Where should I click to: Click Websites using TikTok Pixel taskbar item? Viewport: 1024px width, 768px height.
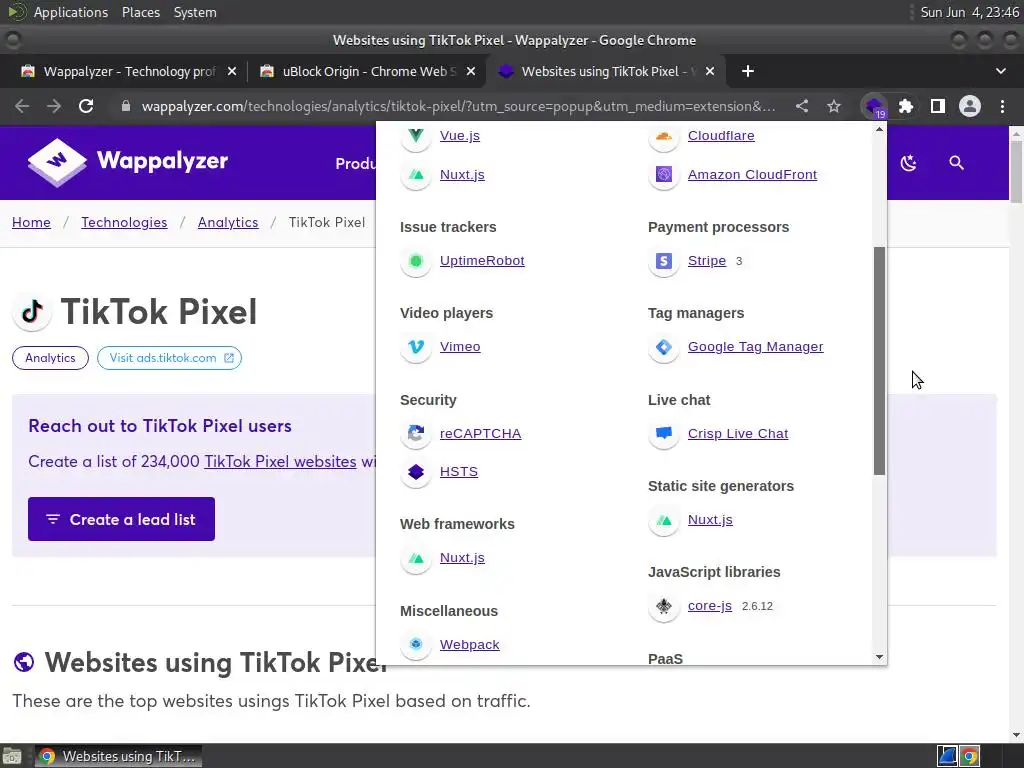(118, 756)
